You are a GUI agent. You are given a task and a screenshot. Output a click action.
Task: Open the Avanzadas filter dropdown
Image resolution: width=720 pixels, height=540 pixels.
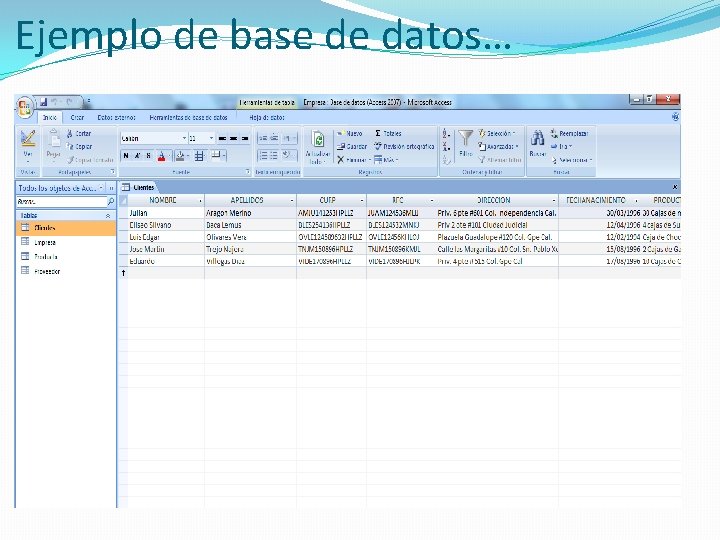coord(498,146)
